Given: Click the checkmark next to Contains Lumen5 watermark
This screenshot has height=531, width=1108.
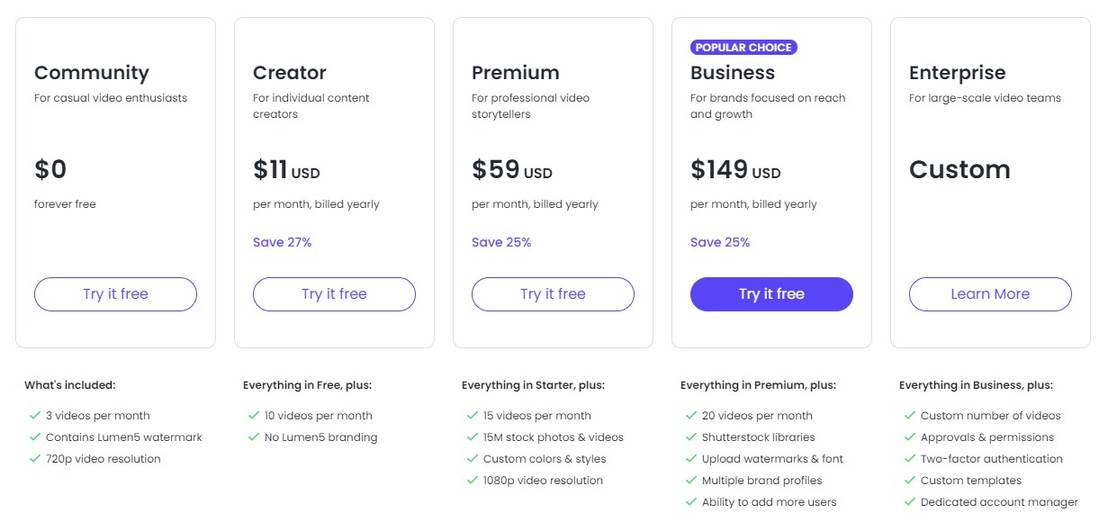Looking at the screenshot, I should click(x=35, y=438).
